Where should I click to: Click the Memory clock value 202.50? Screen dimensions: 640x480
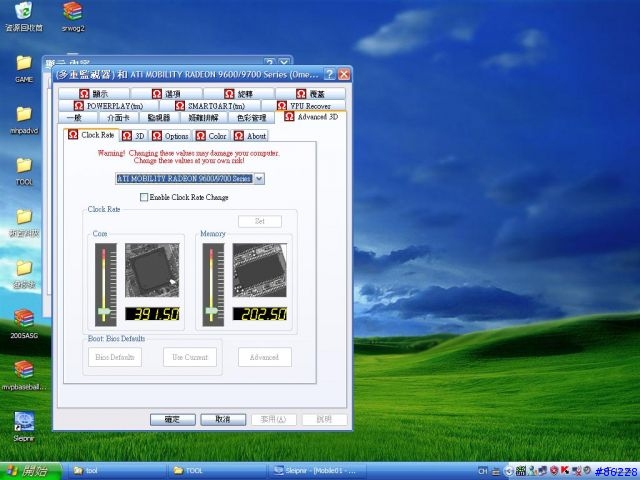tap(260, 314)
